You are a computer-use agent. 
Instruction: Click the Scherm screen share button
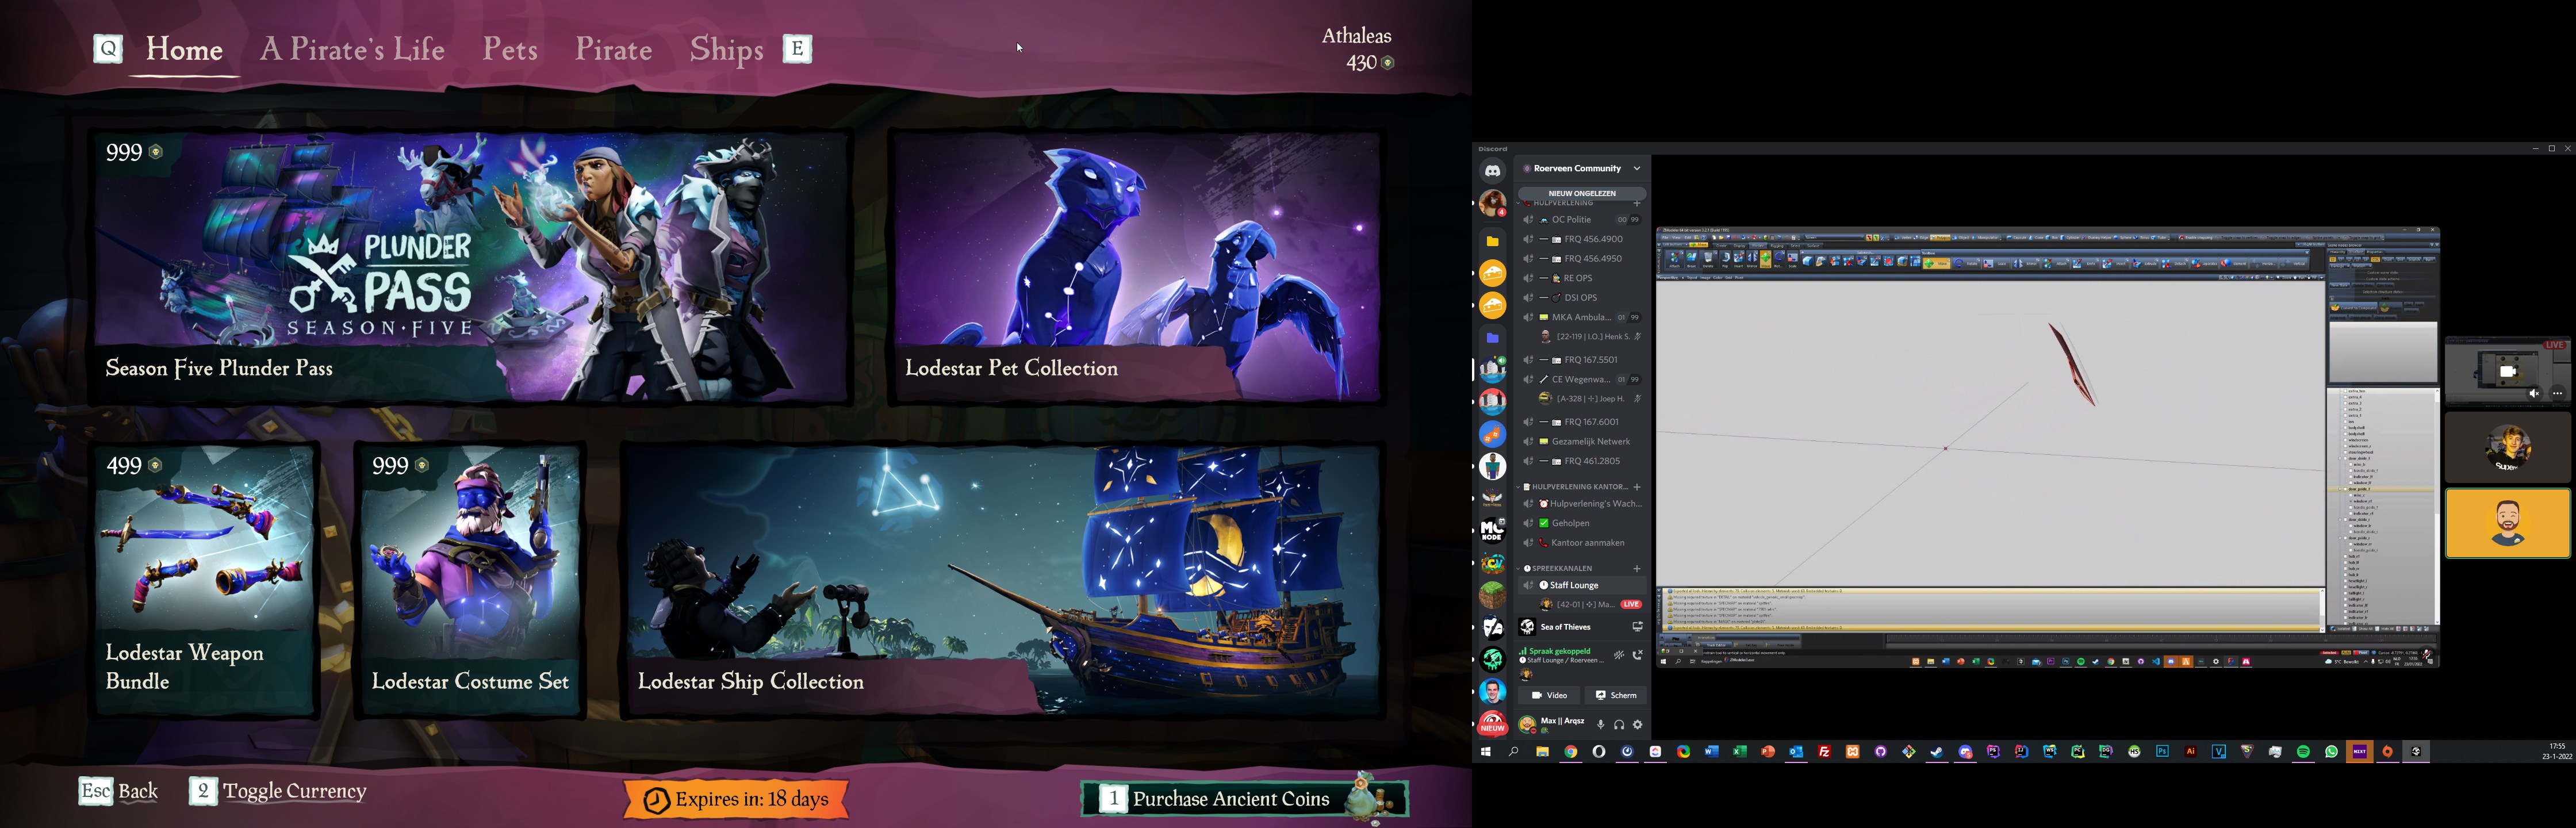pyautogui.click(x=1616, y=695)
